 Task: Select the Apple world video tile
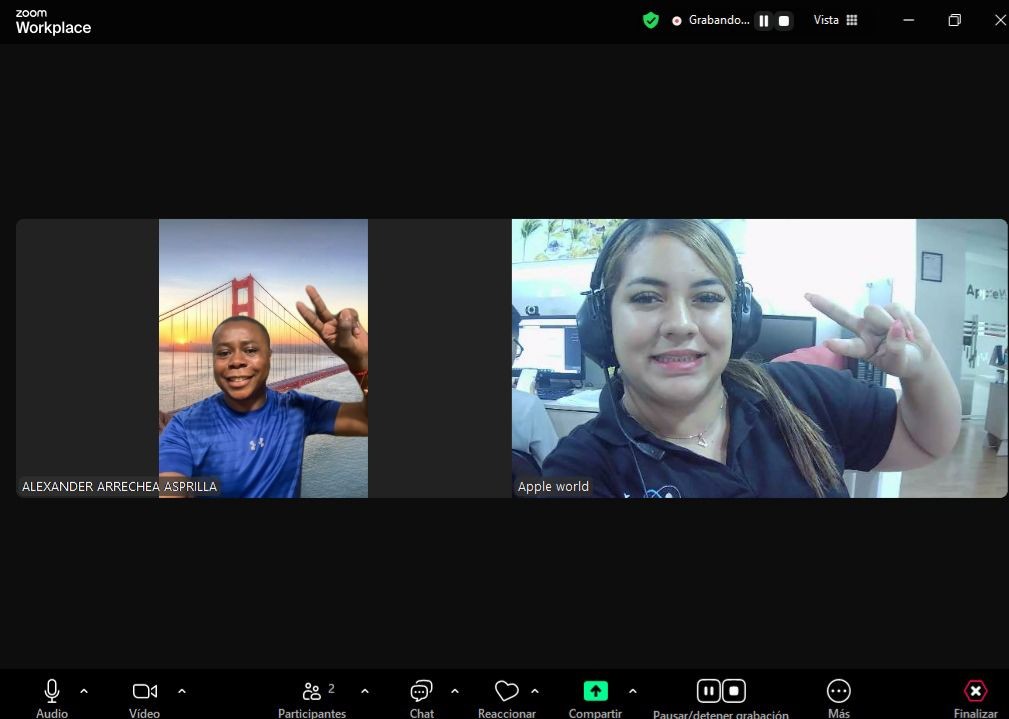click(x=759, y=358)
